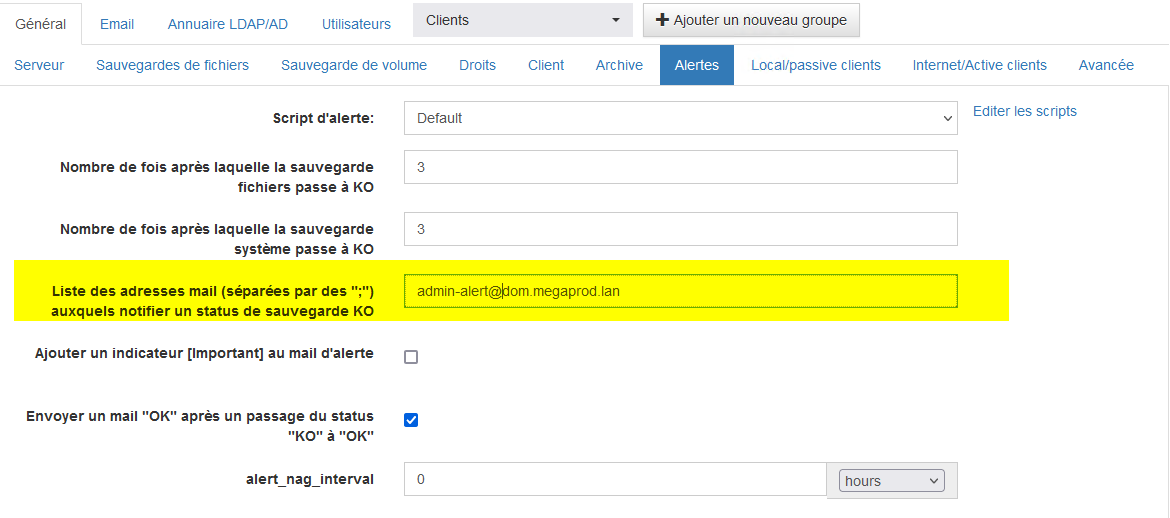1170x518 pixels.
Task: Click the Editer les scripts link
Action: tap(1024, 111)
